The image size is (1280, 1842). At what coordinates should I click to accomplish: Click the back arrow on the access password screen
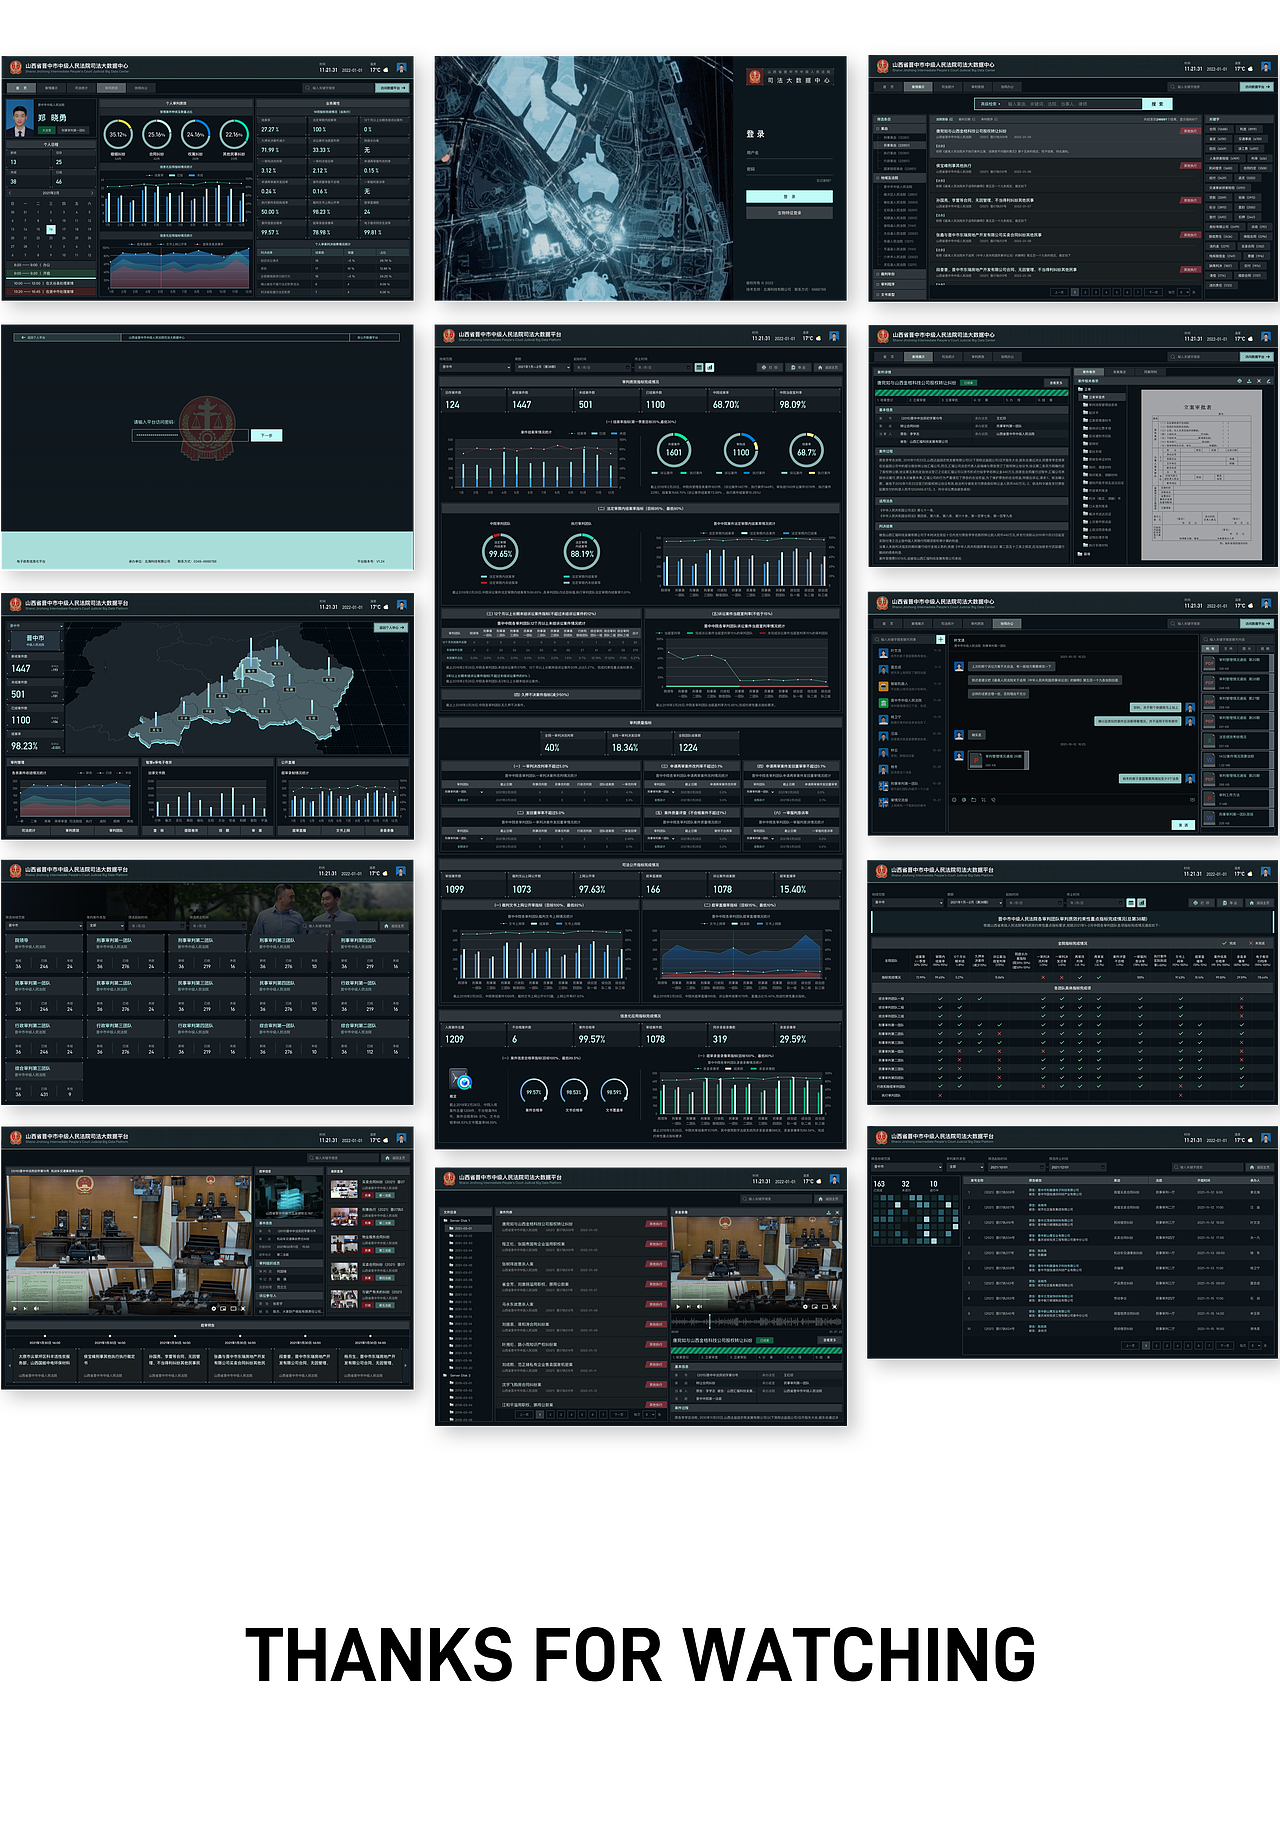click(21, 337)
